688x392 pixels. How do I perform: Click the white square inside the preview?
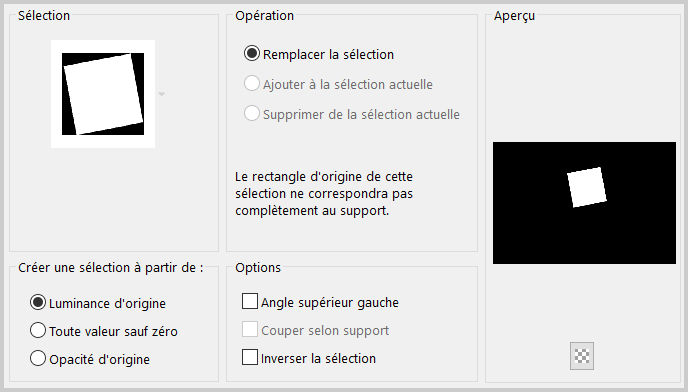pyautogui.click(x=587, y=187)
